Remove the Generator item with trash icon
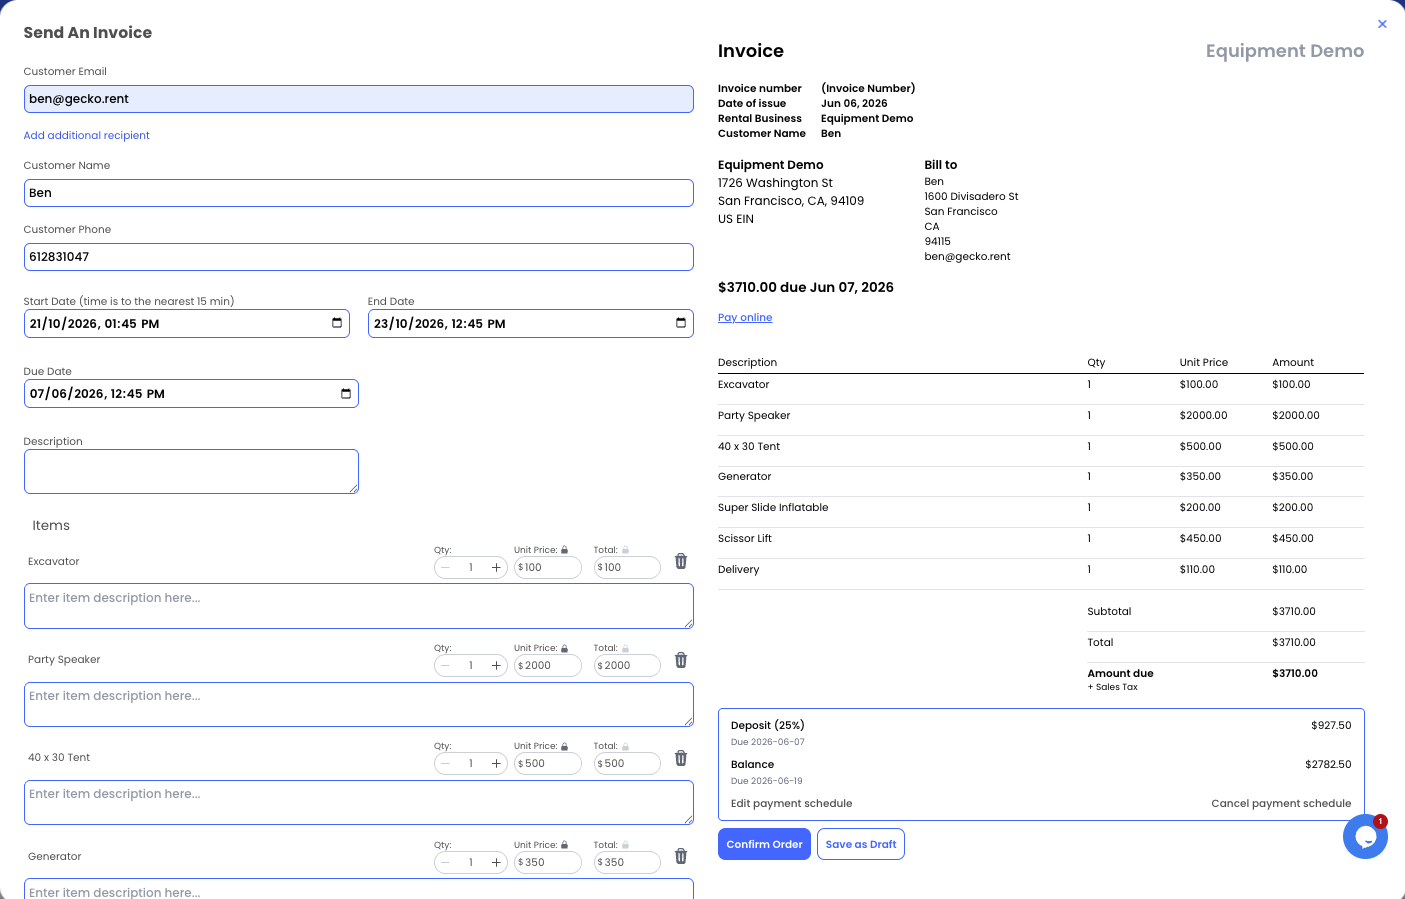Viewport: 1405px width, 899px height. (x=681, y=856)
